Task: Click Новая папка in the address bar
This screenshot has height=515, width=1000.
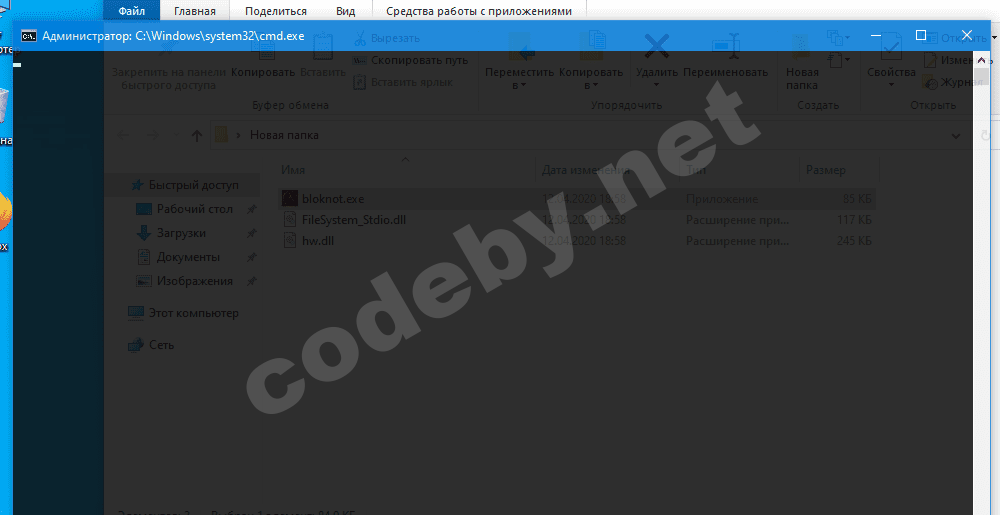Action: point(284,135)
